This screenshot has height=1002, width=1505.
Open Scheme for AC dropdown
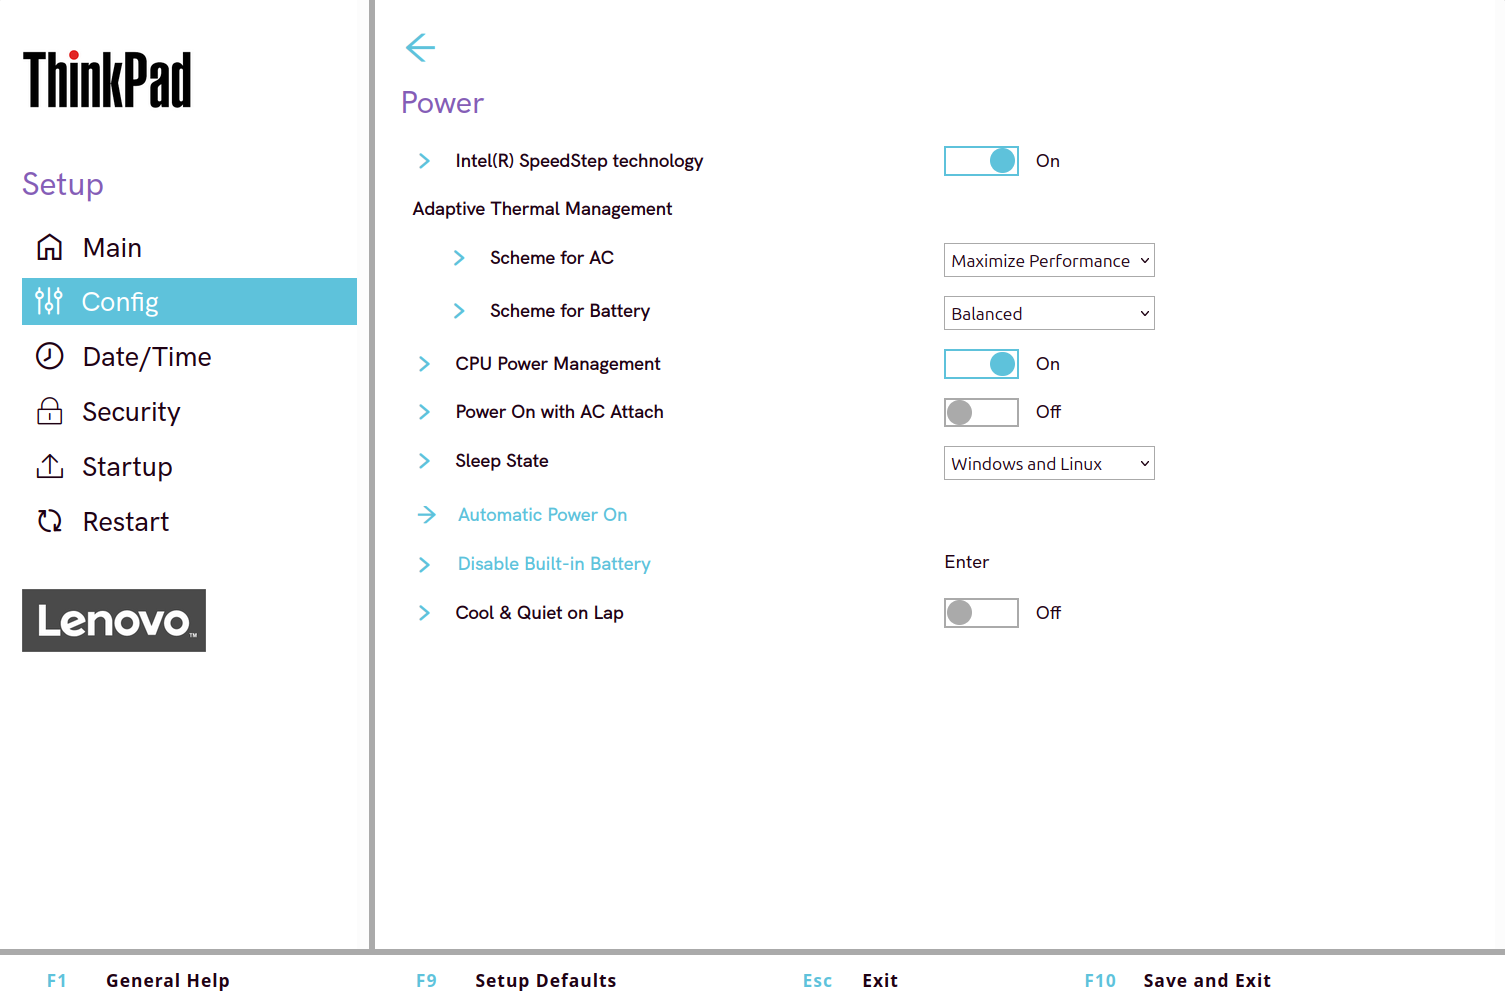pos(1049,260)
